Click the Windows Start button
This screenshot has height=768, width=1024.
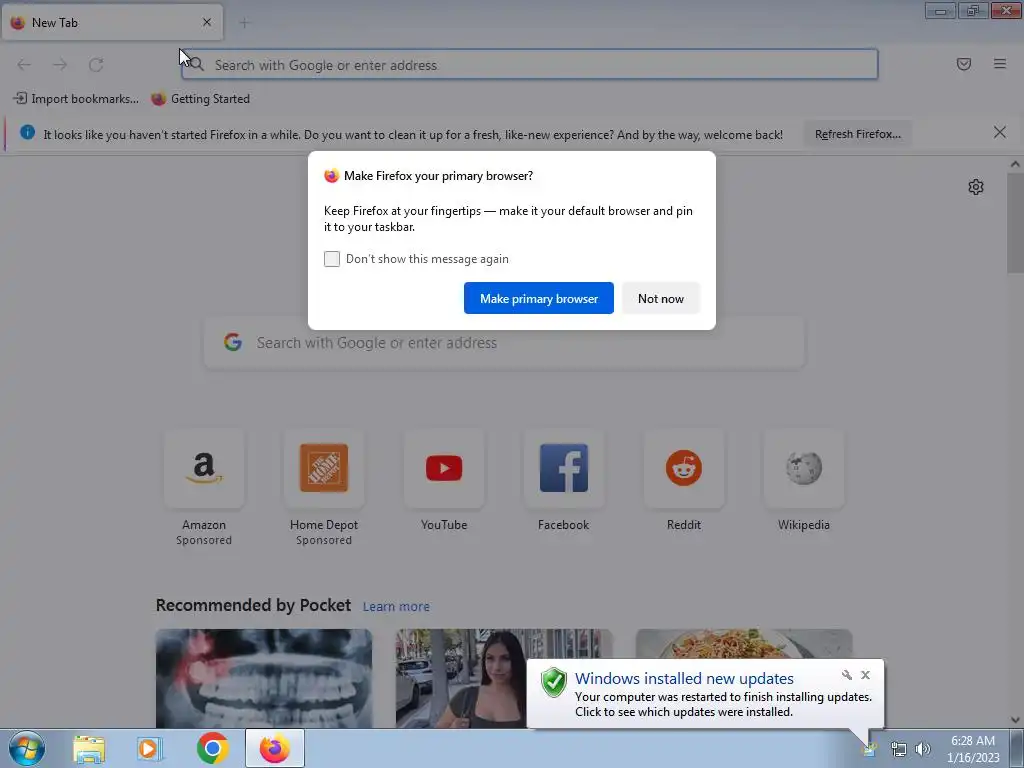26,748
